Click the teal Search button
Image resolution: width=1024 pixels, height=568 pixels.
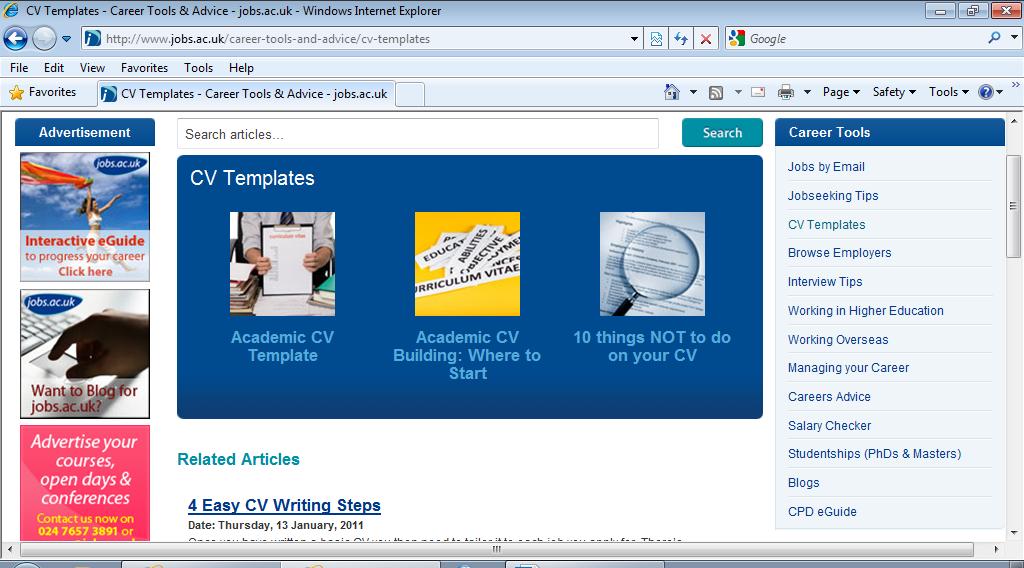click(722, 133)
